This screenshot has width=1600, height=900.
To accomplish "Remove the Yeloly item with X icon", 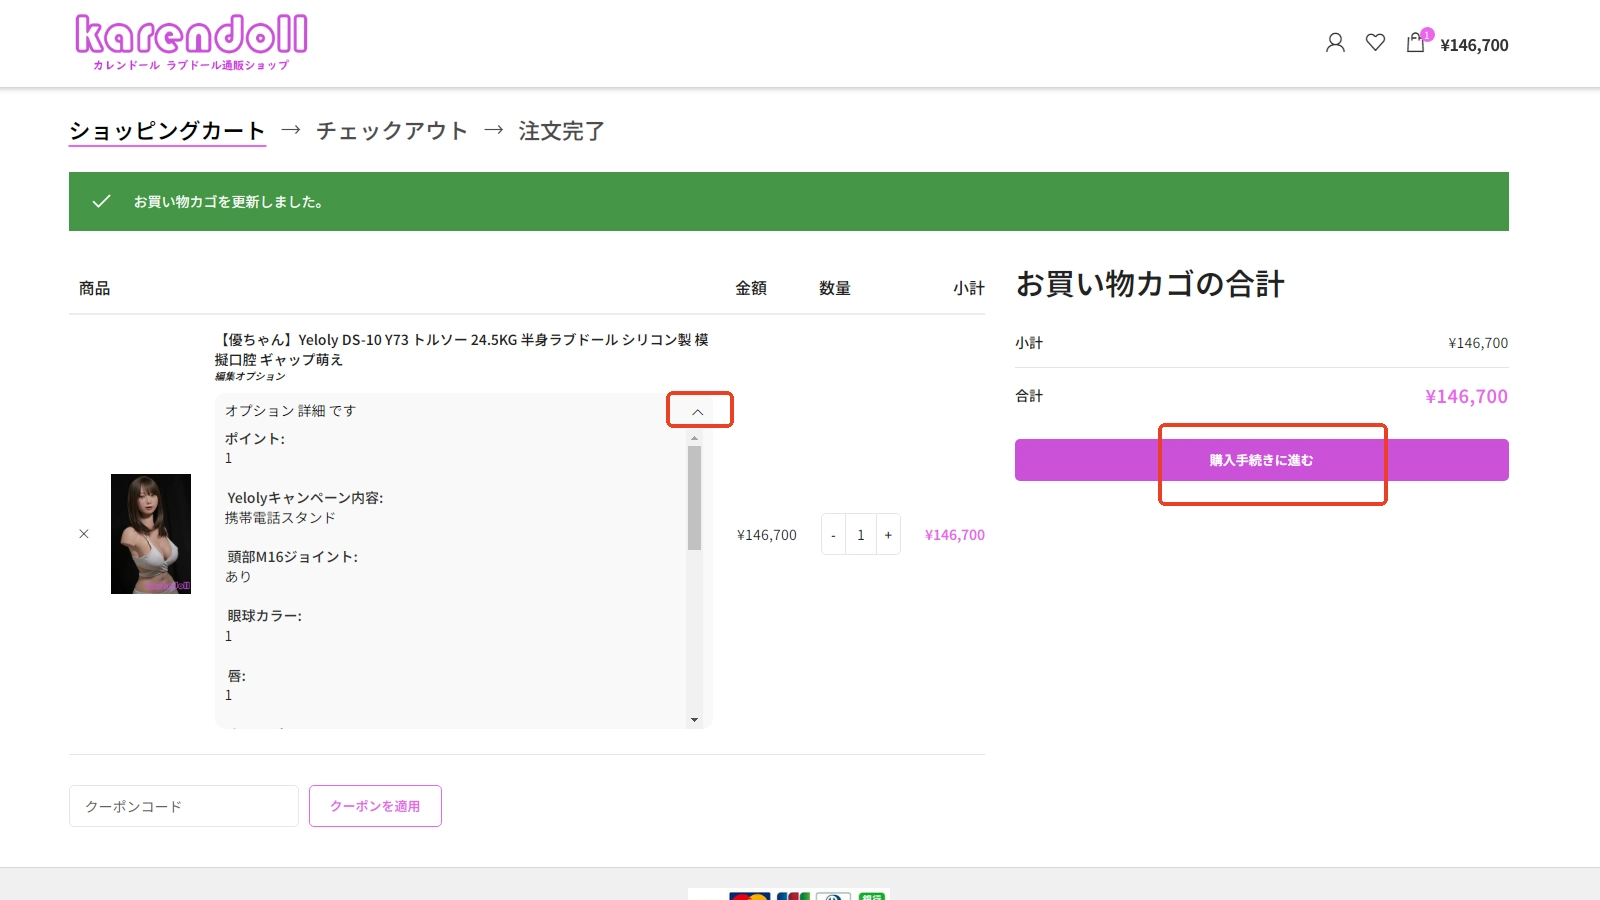I will (x=84, y=534).
